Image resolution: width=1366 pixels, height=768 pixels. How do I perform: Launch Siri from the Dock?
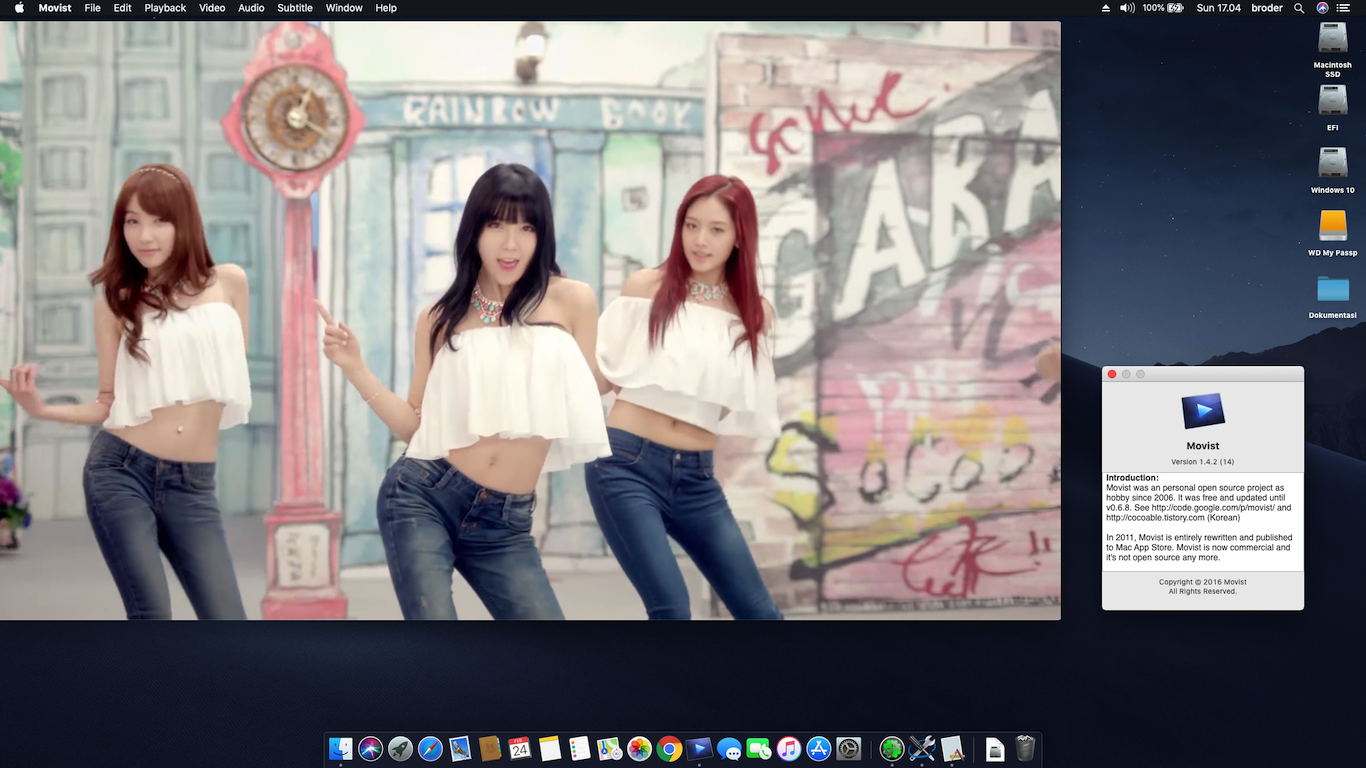[x=371, y=748]
